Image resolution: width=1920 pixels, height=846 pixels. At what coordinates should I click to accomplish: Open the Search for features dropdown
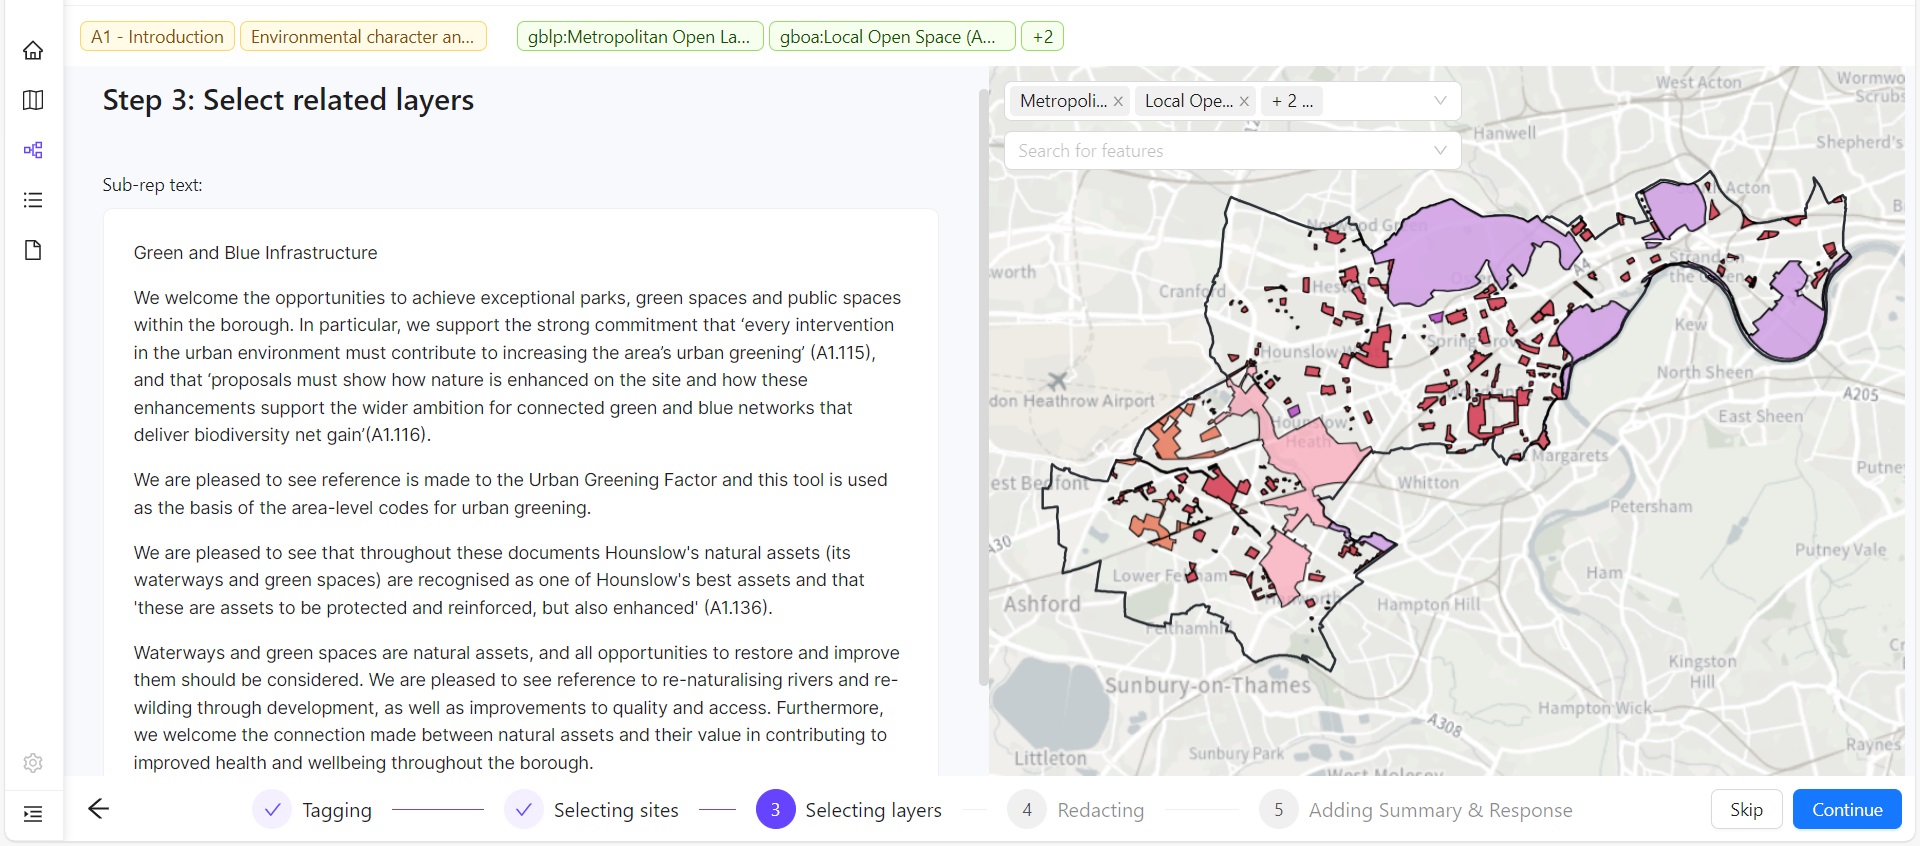point(1232,151)
